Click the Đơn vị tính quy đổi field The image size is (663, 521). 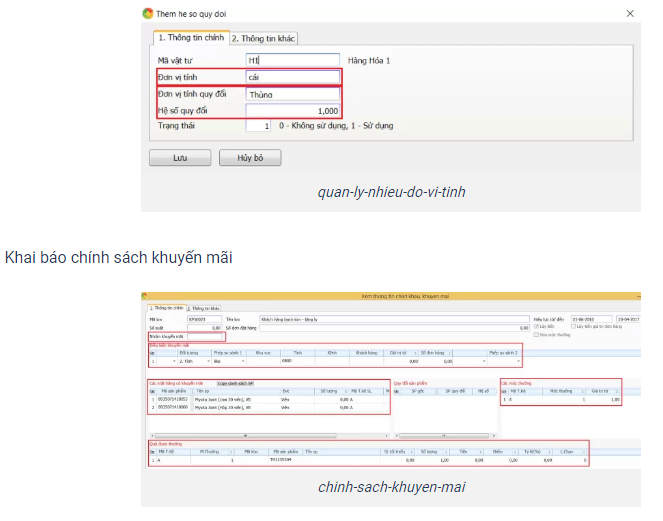point(292,94)
